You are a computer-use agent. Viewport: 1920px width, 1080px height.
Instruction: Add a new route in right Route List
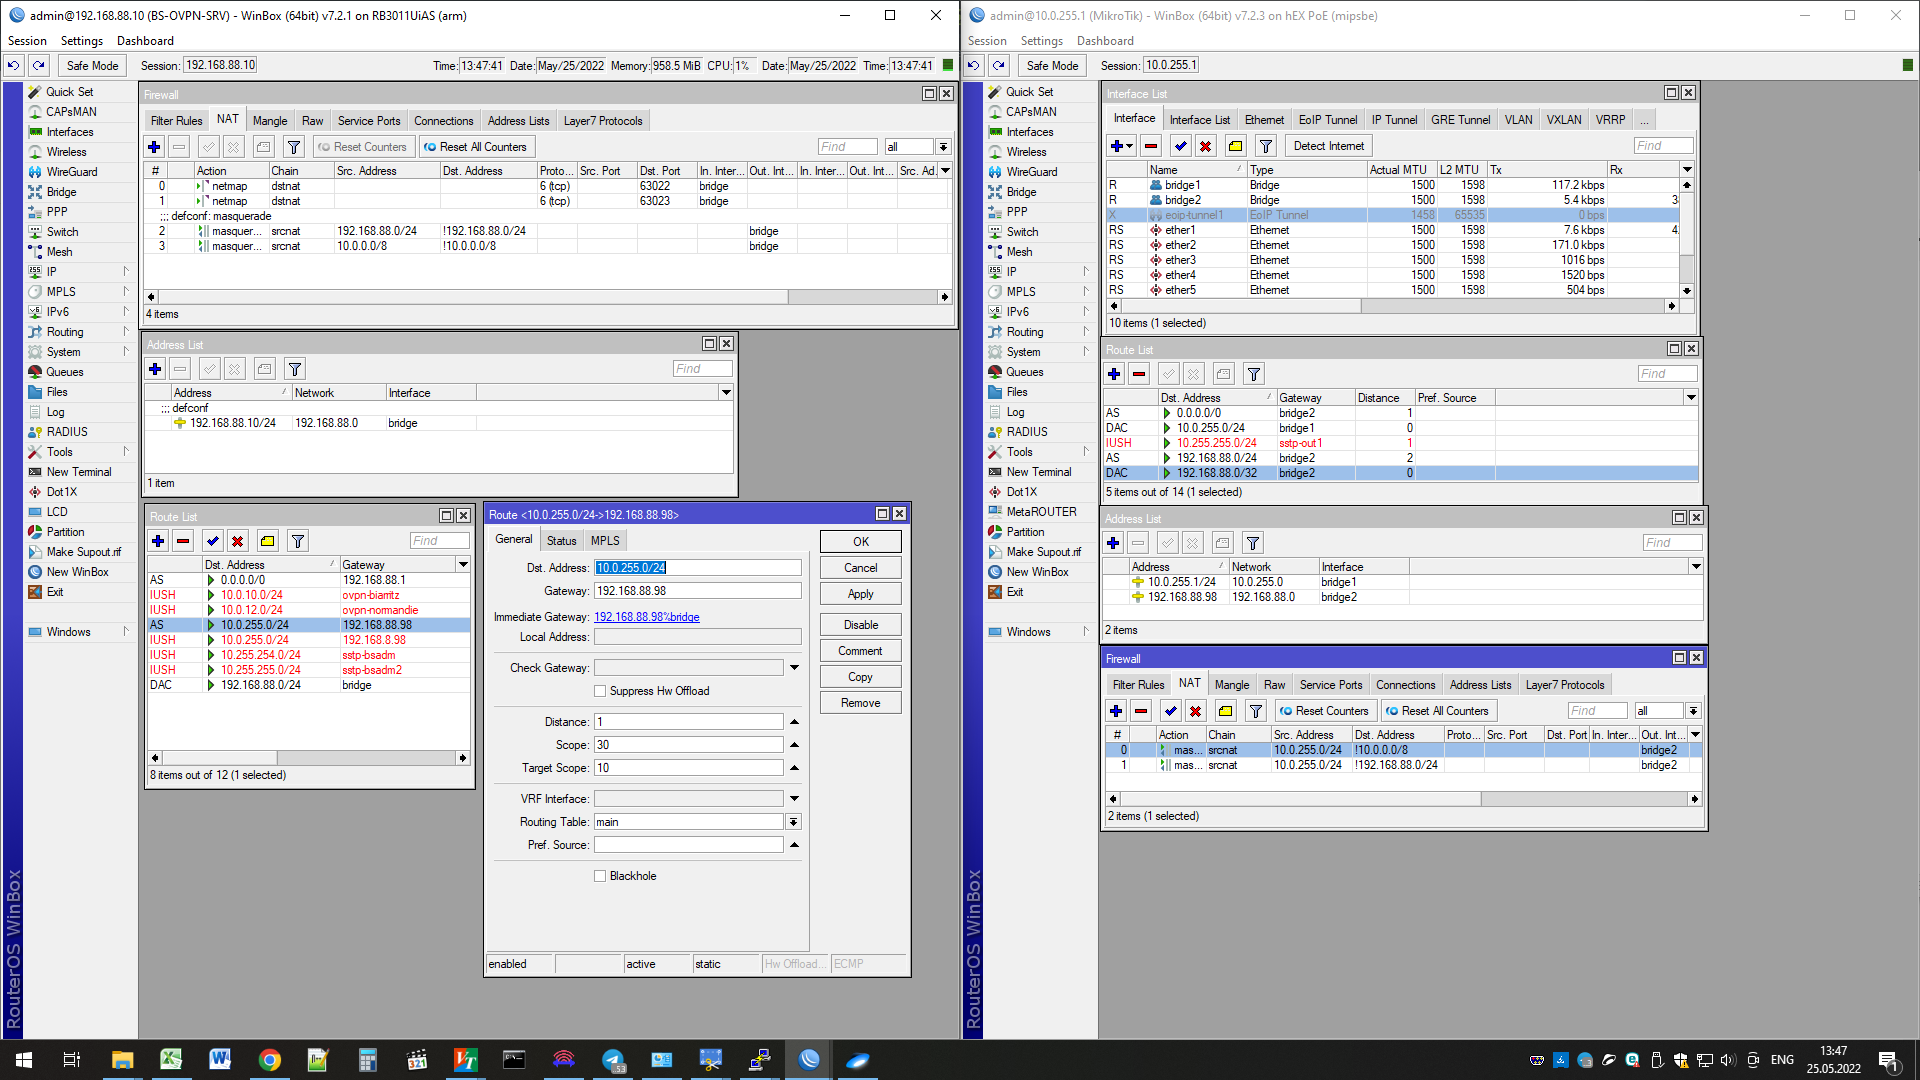click(x=1114, y=374)
